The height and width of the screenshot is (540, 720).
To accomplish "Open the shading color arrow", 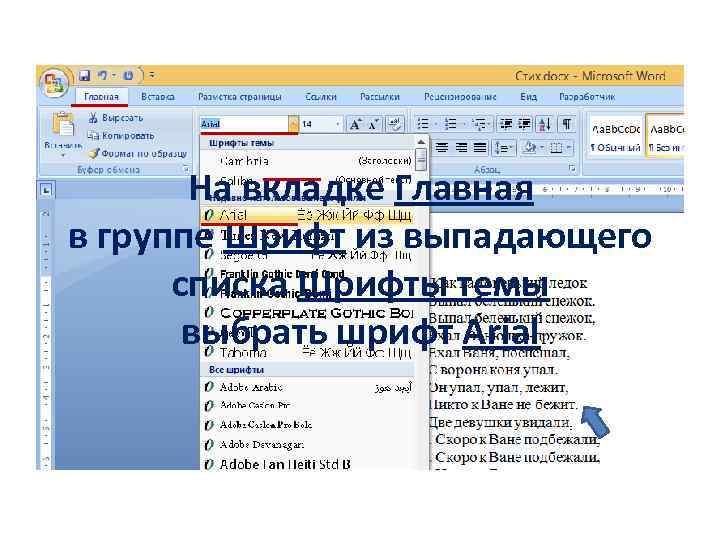I will (542, 148).
